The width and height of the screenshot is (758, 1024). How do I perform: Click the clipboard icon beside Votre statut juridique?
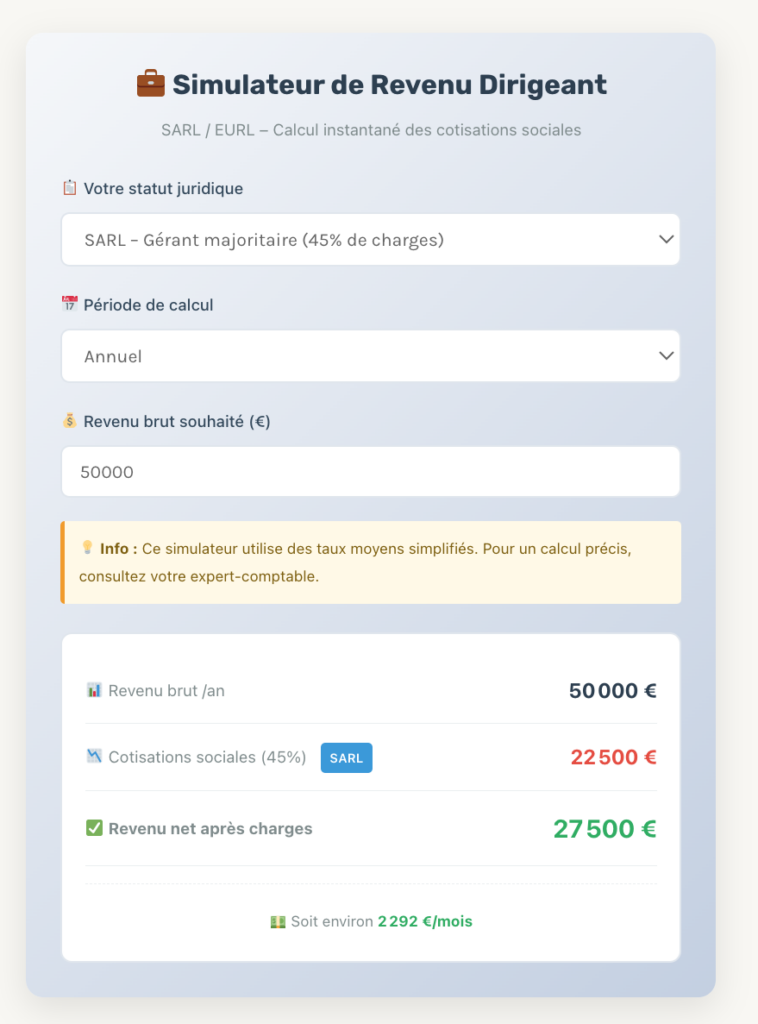point(68,188)
